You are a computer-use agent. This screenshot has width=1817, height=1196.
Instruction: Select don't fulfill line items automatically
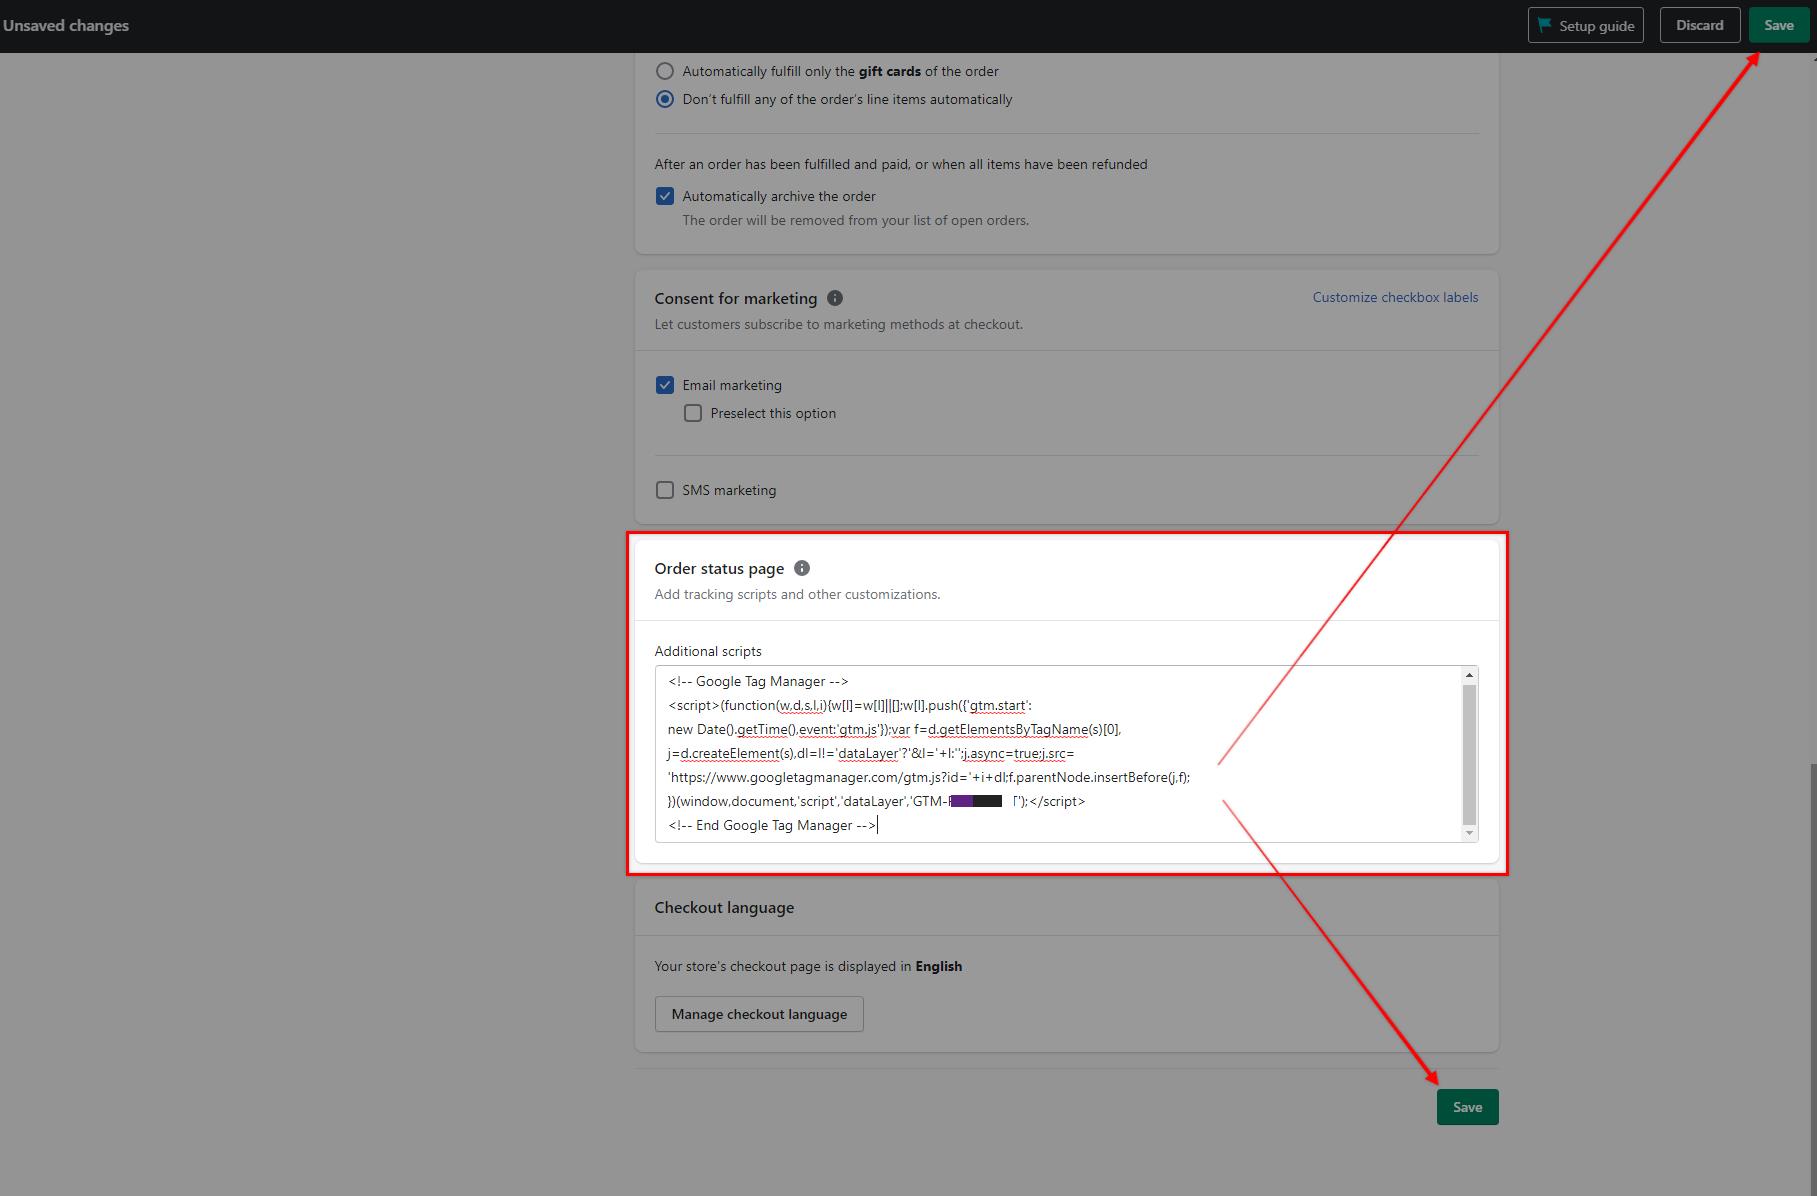click(665, 99)
